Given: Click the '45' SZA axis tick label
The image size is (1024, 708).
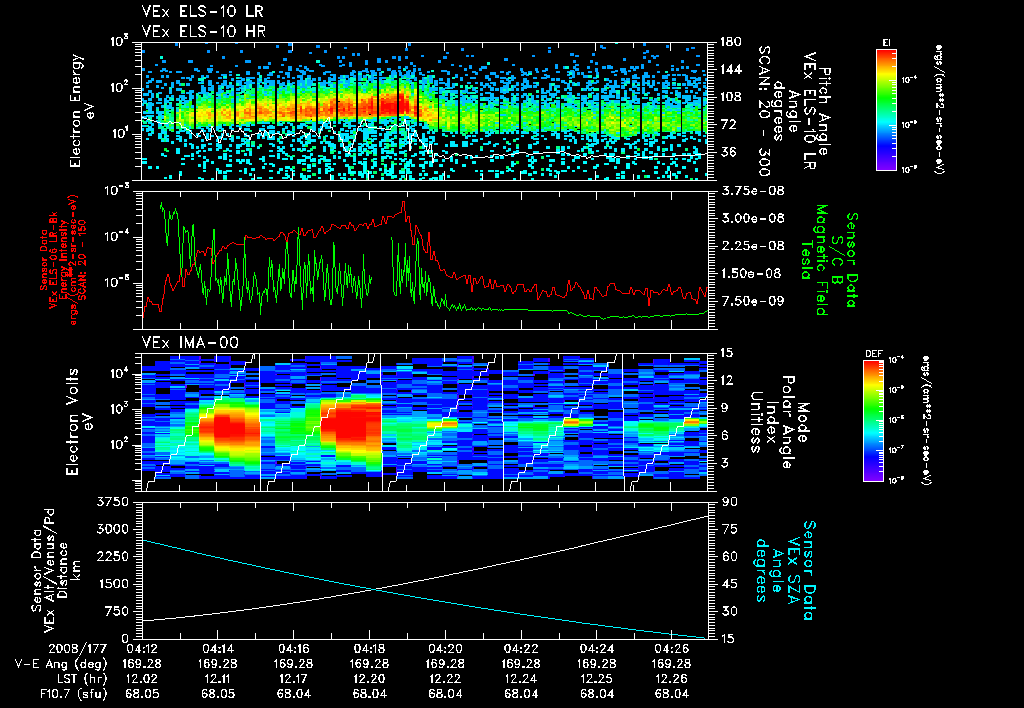Looking at the screenshot, I should click(x=729, y=584).
